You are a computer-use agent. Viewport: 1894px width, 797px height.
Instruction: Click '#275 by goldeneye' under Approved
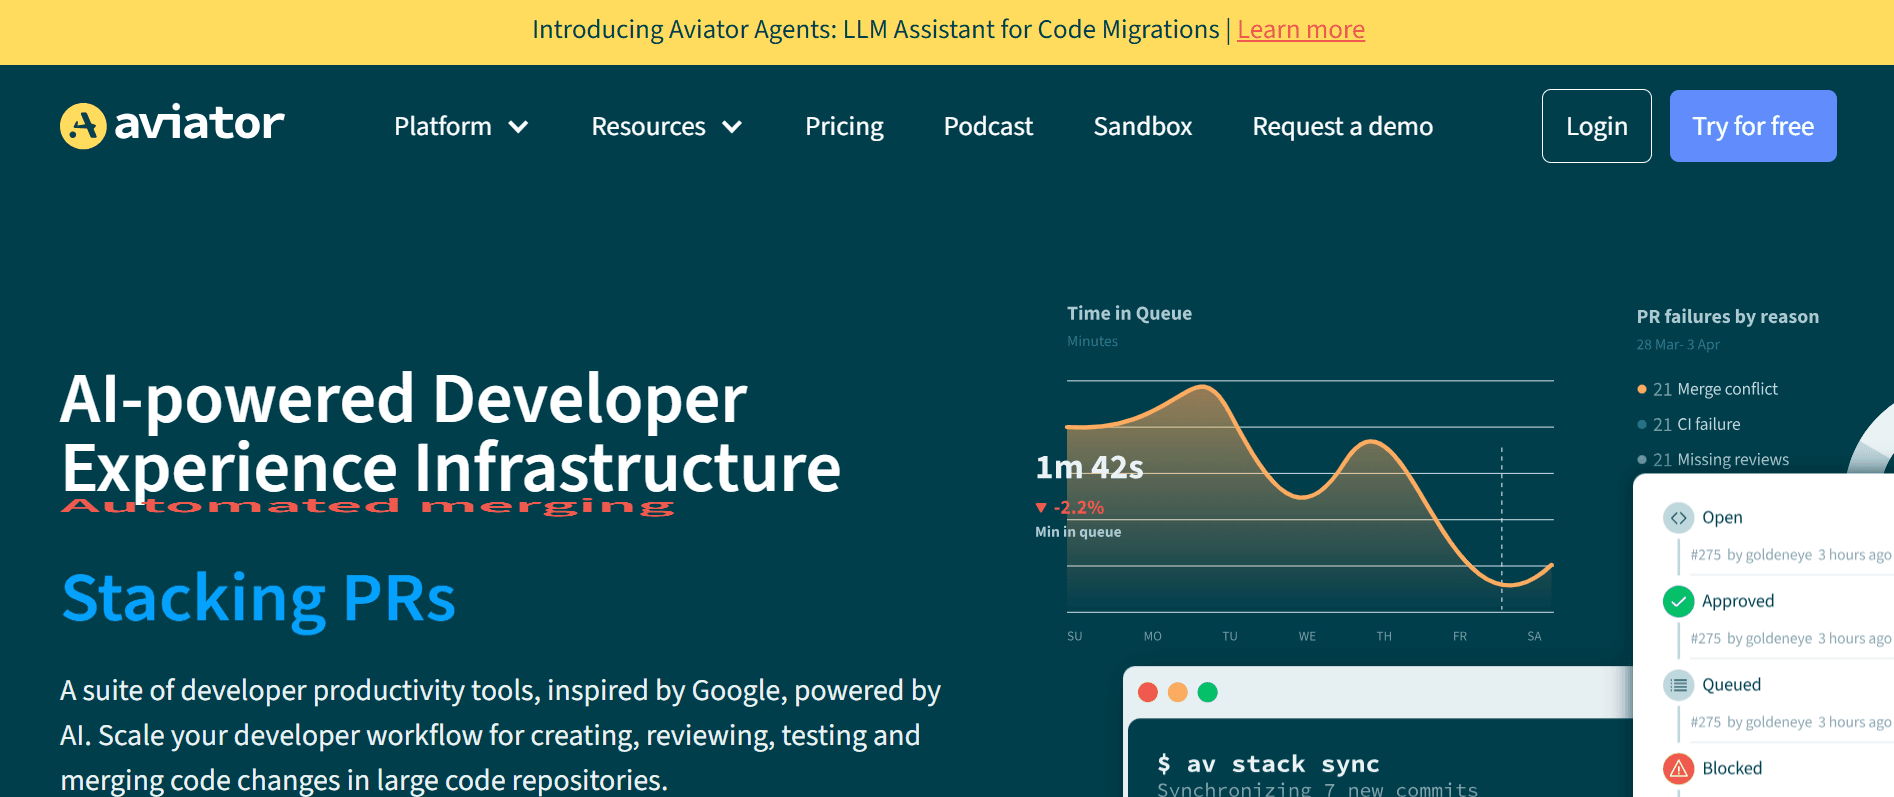[x=1751, y=639]
